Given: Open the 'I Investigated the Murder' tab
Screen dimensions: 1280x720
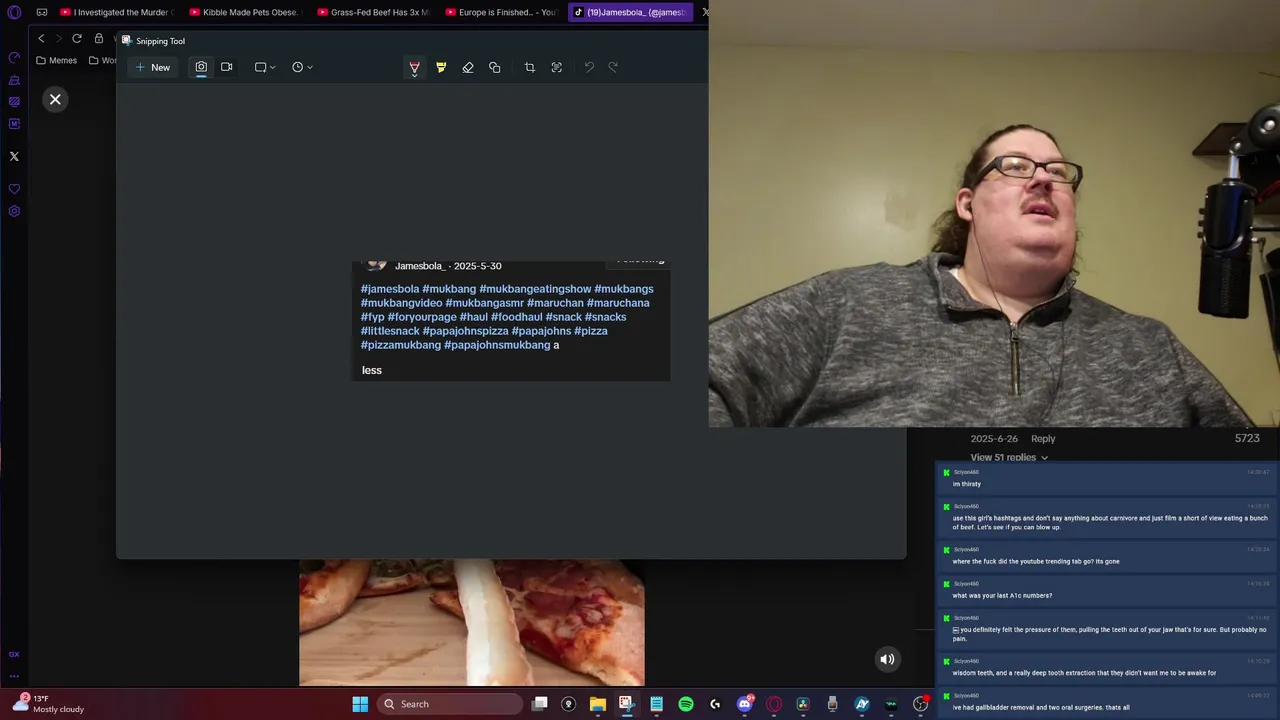Looking at the screenshot, I should (x=117, y=12).
